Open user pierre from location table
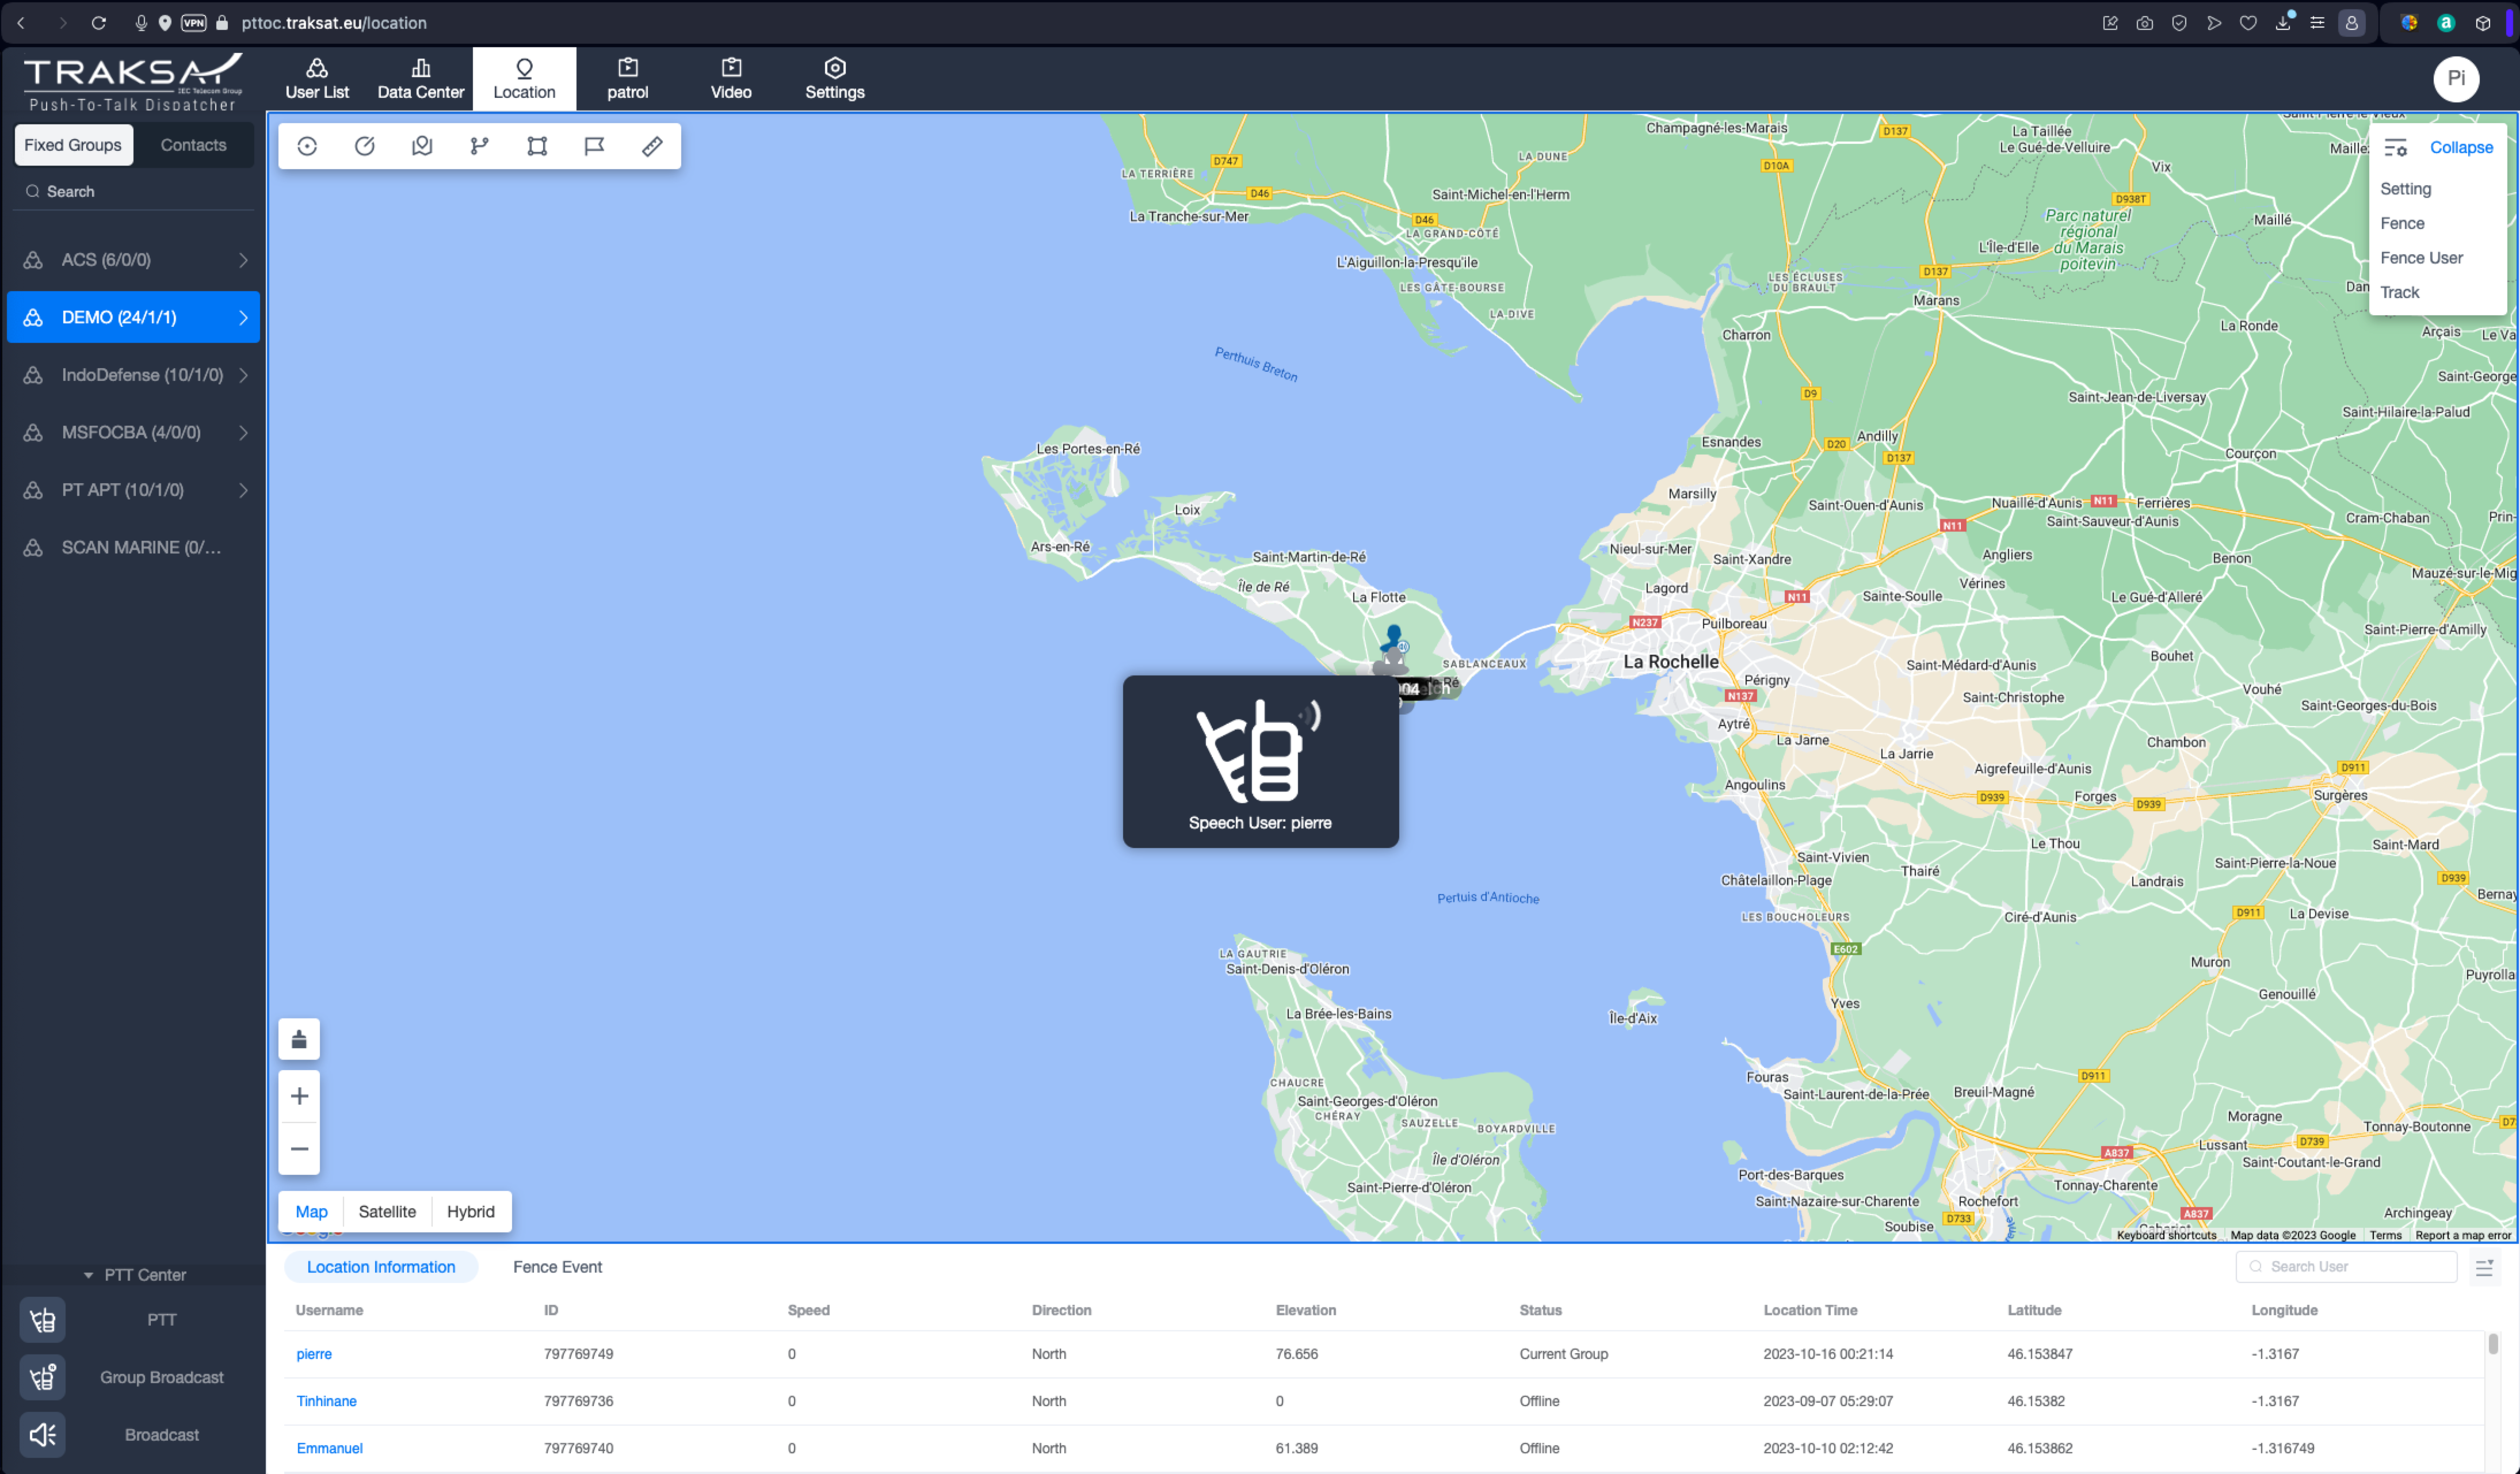 pos(314,1353)
